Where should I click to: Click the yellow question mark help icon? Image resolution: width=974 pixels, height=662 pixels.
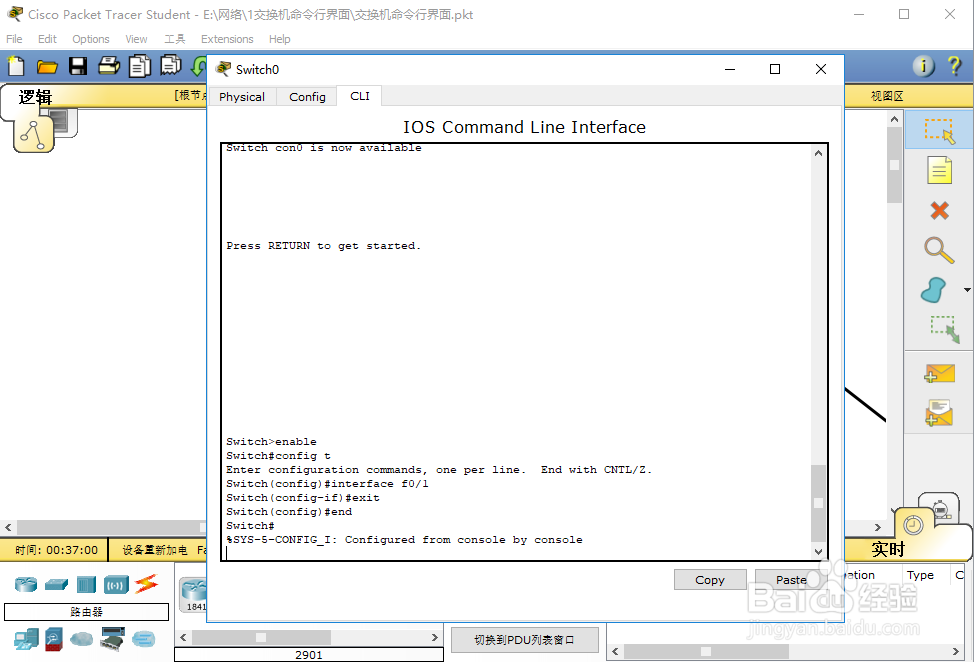pos(955,65)
